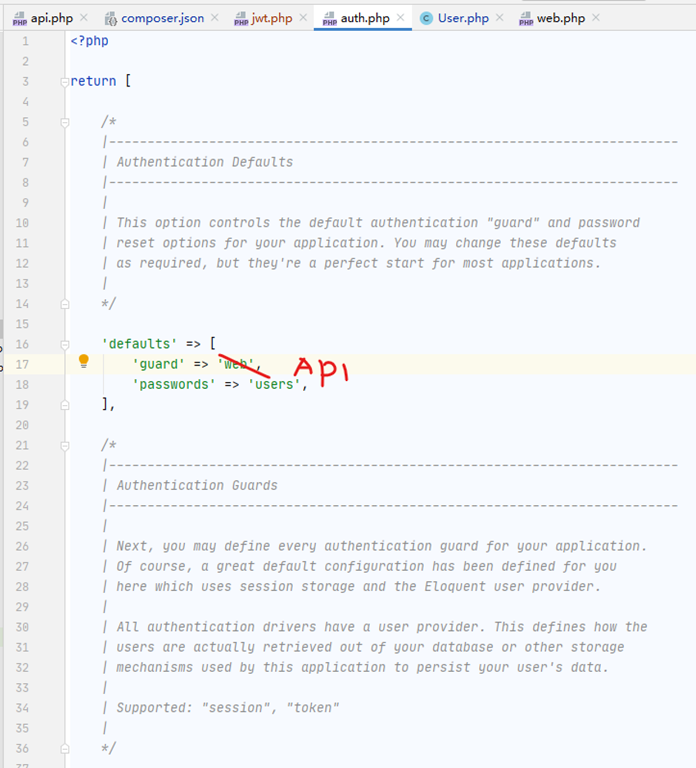
Task: Click line number 17 in the gutter
Action: pyautogui.click(x=23, y=364)
